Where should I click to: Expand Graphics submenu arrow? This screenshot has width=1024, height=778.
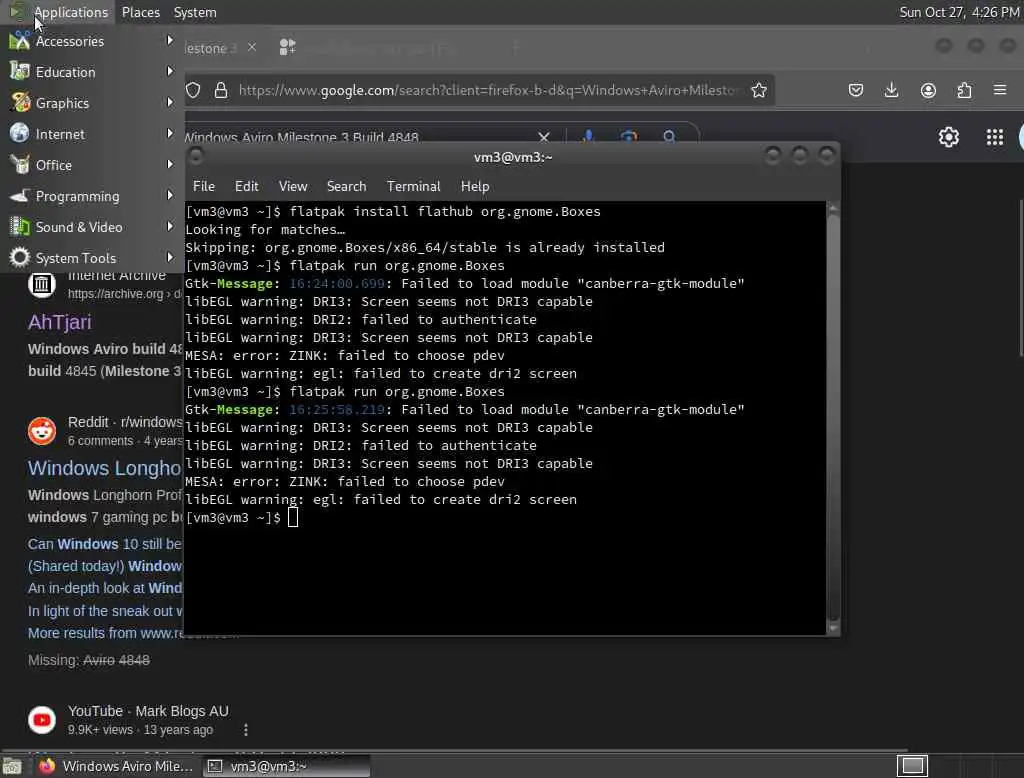170,102
